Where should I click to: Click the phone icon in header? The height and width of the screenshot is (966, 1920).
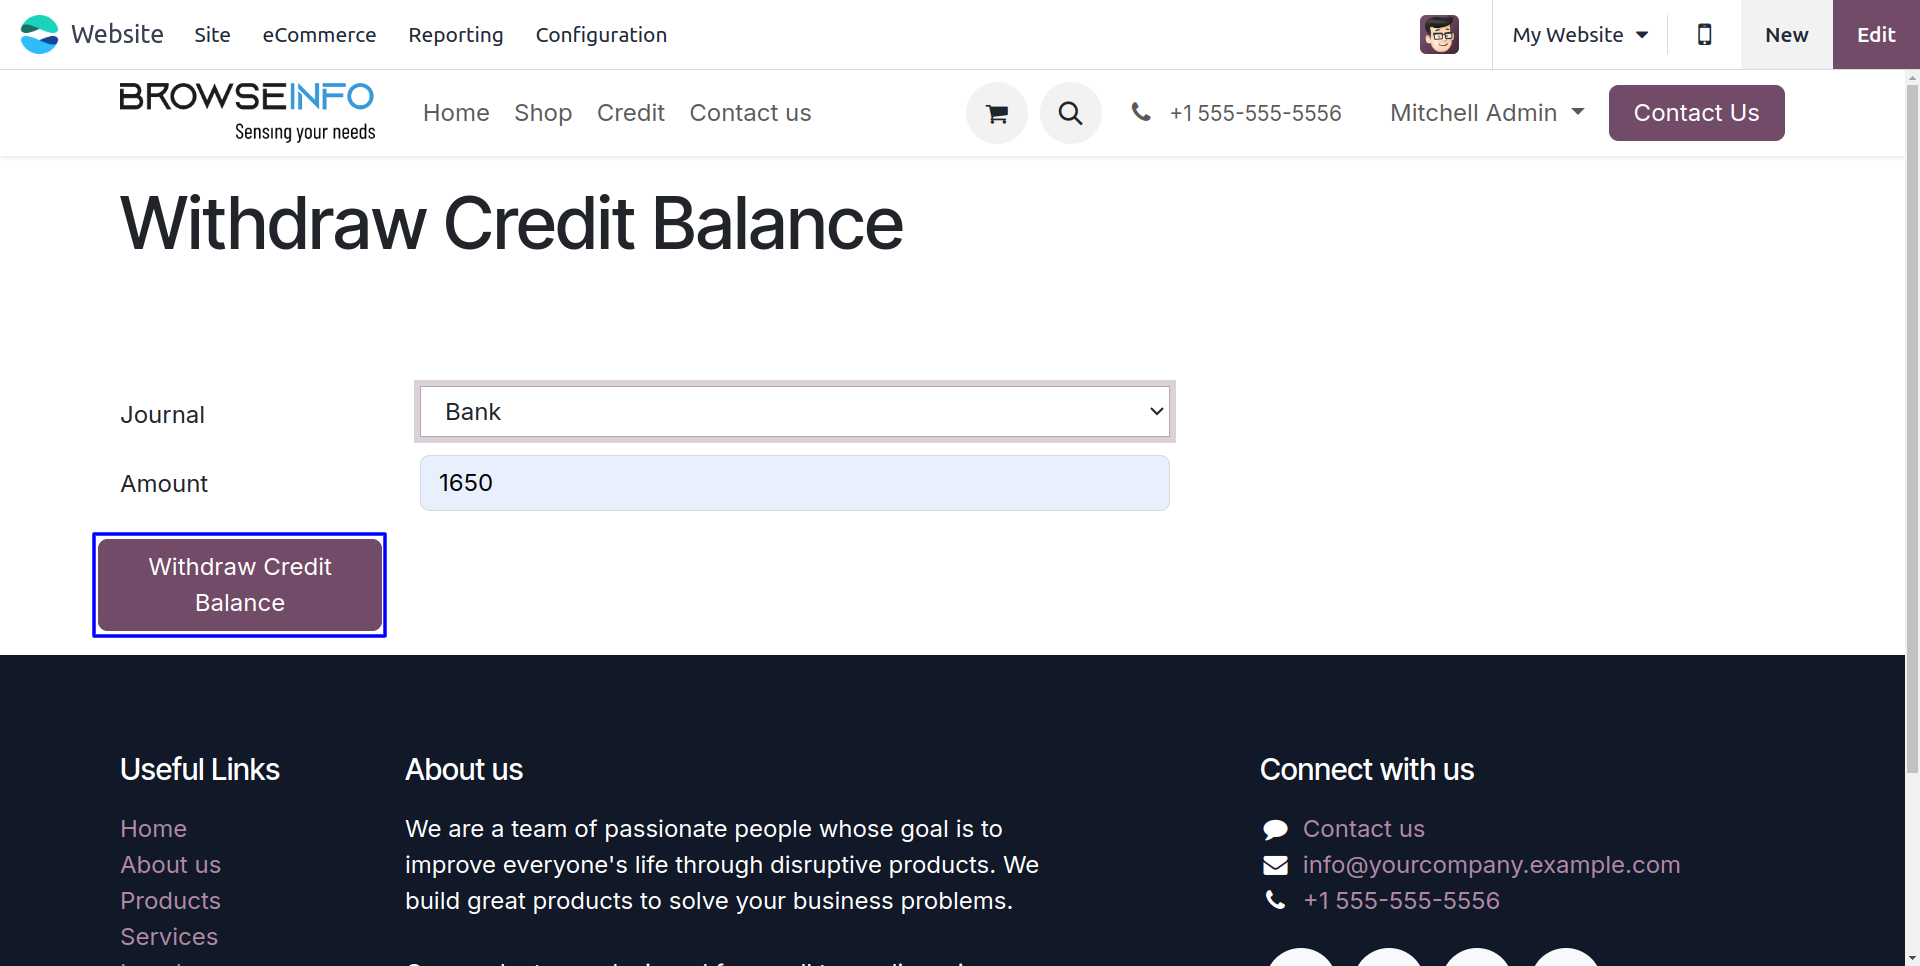(1141, 112)
